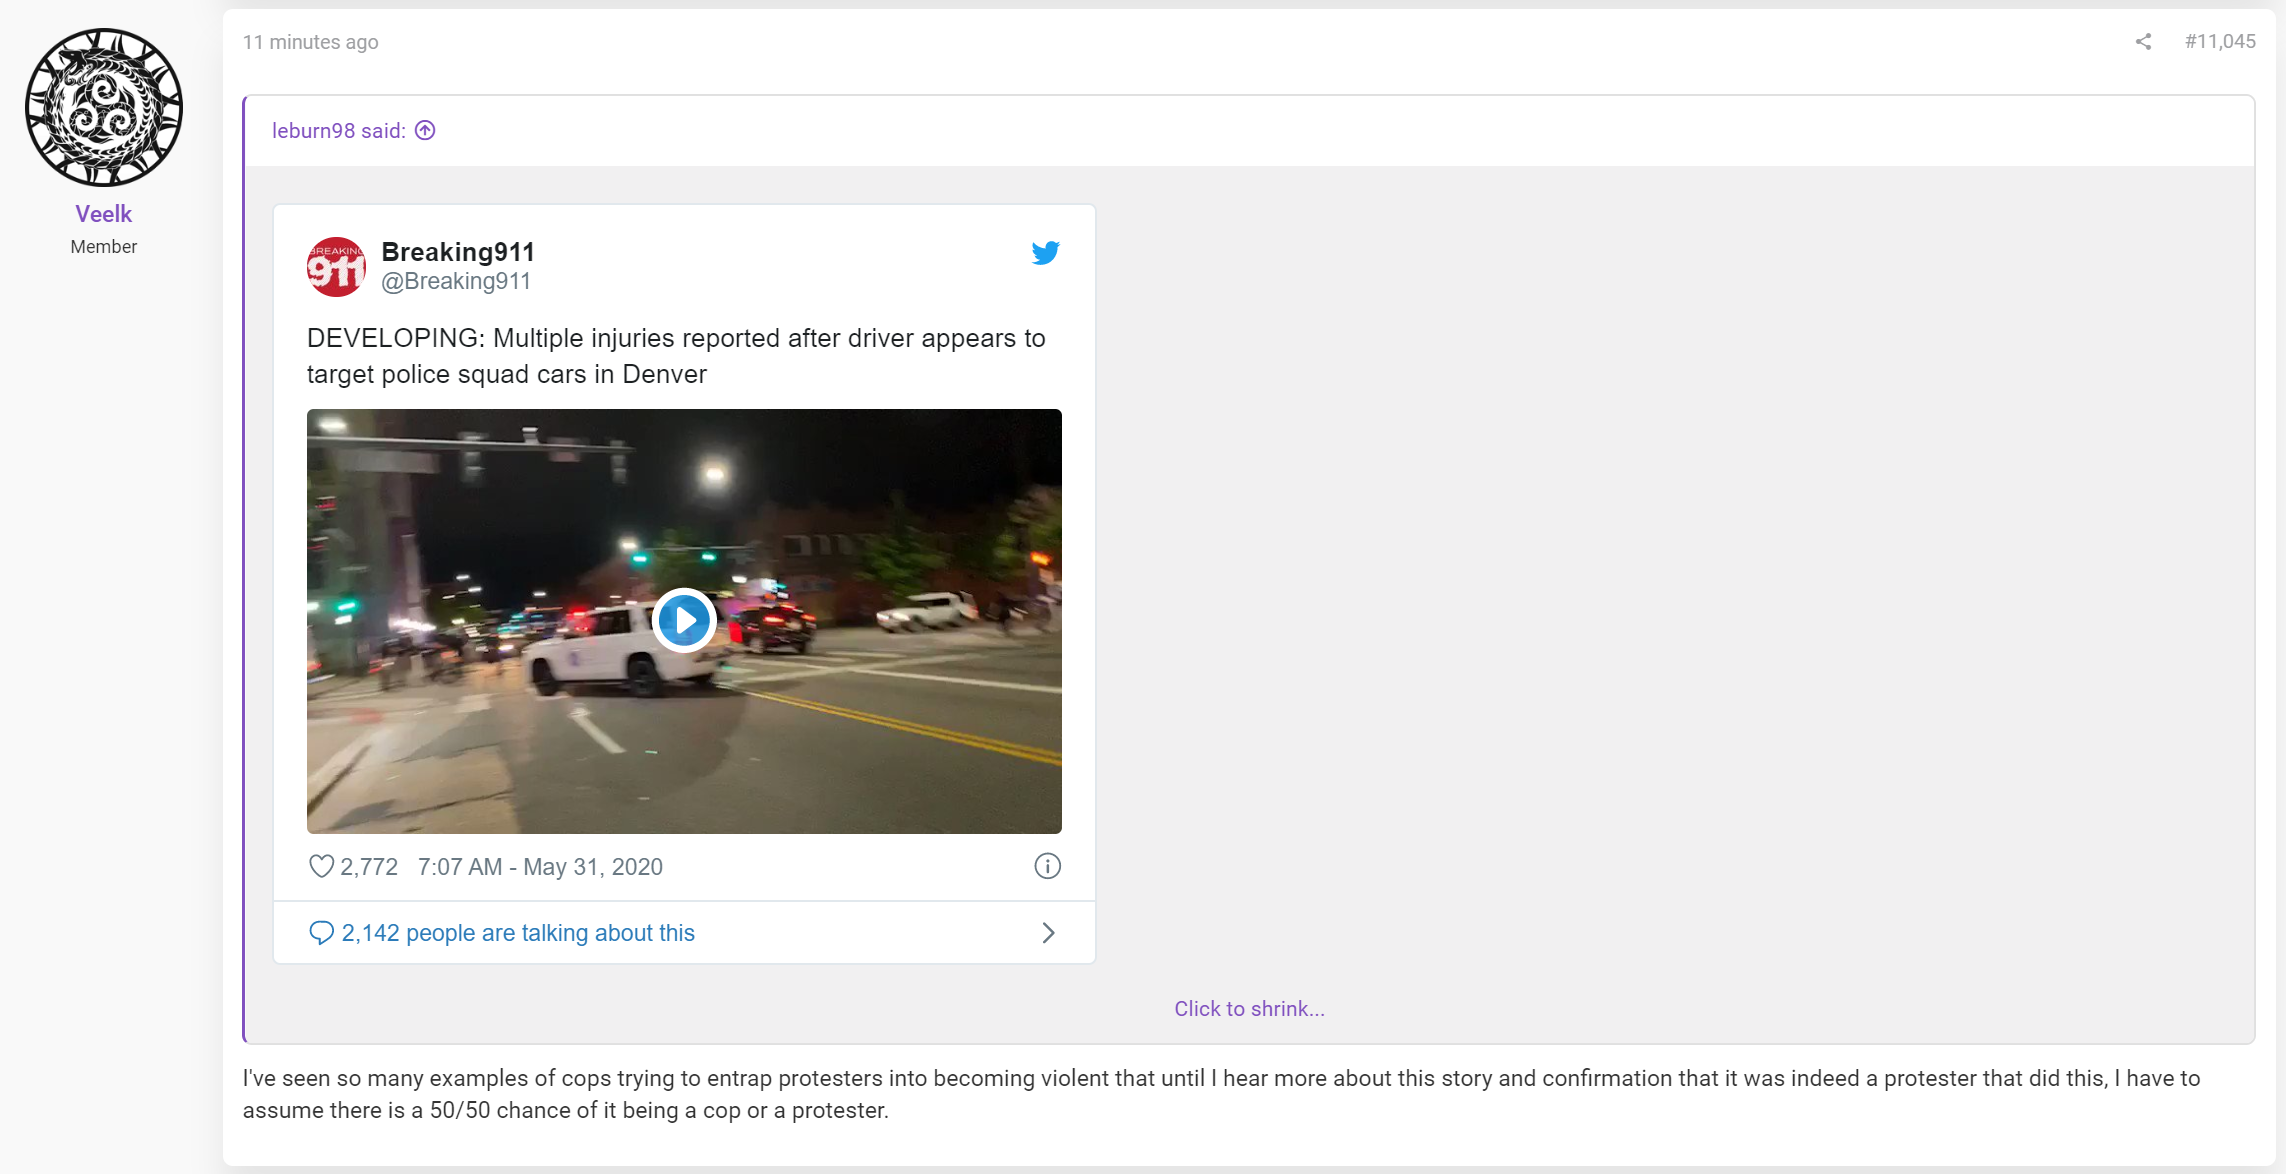Open tweet date '7:07 AM - May 31, 2020'

click(540, 867)
